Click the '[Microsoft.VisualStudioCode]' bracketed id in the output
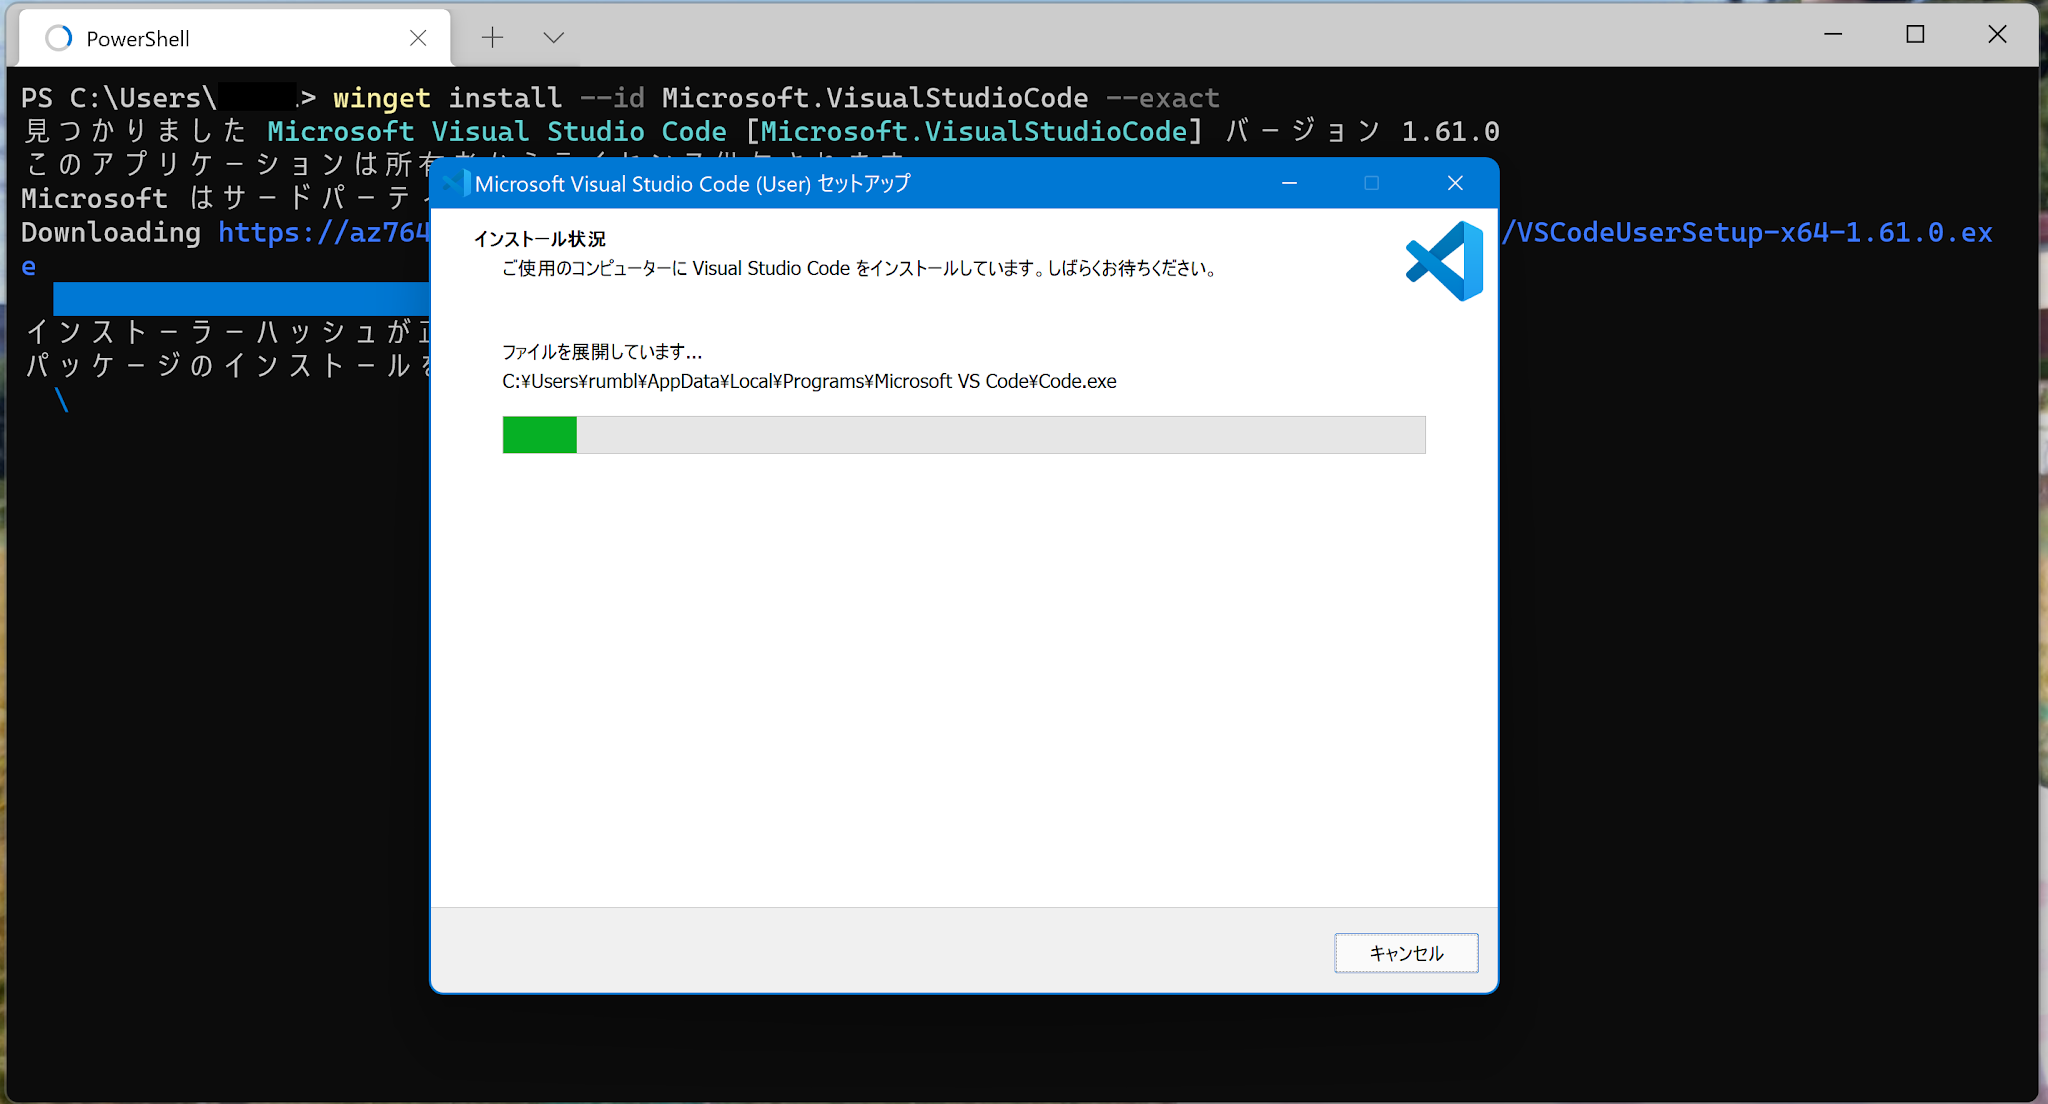 (x=973, y=132)
